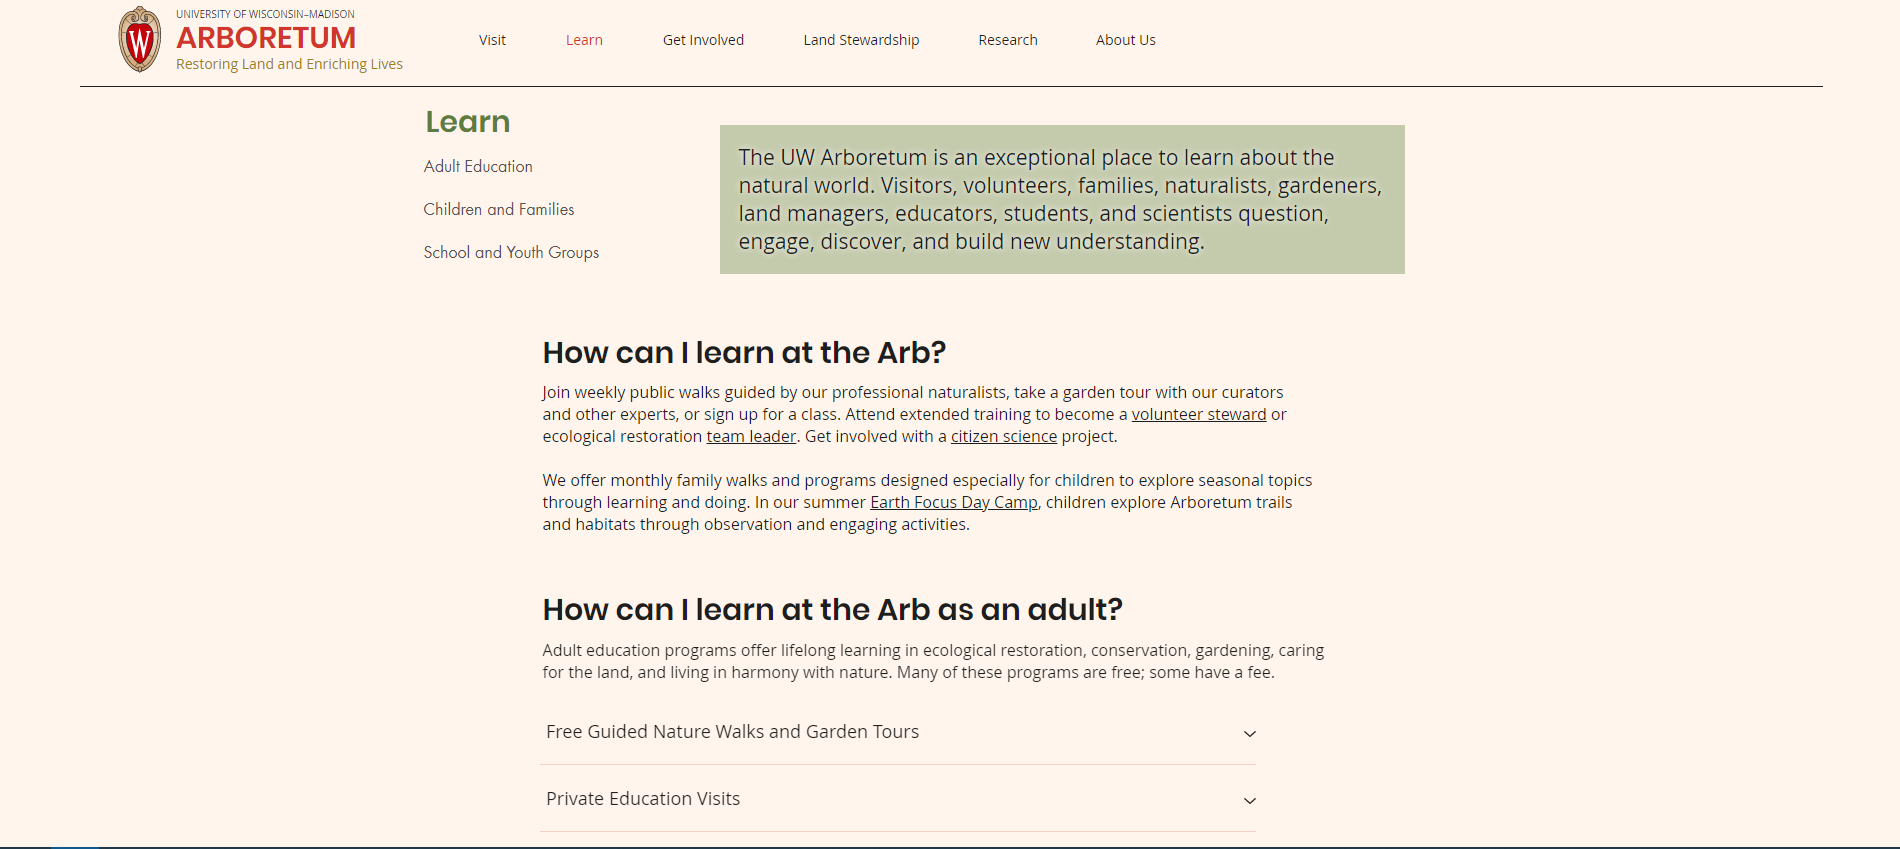
Task: Click the green Learn sidebar heading
Action: pyautogui.click(x=468, y=121)
